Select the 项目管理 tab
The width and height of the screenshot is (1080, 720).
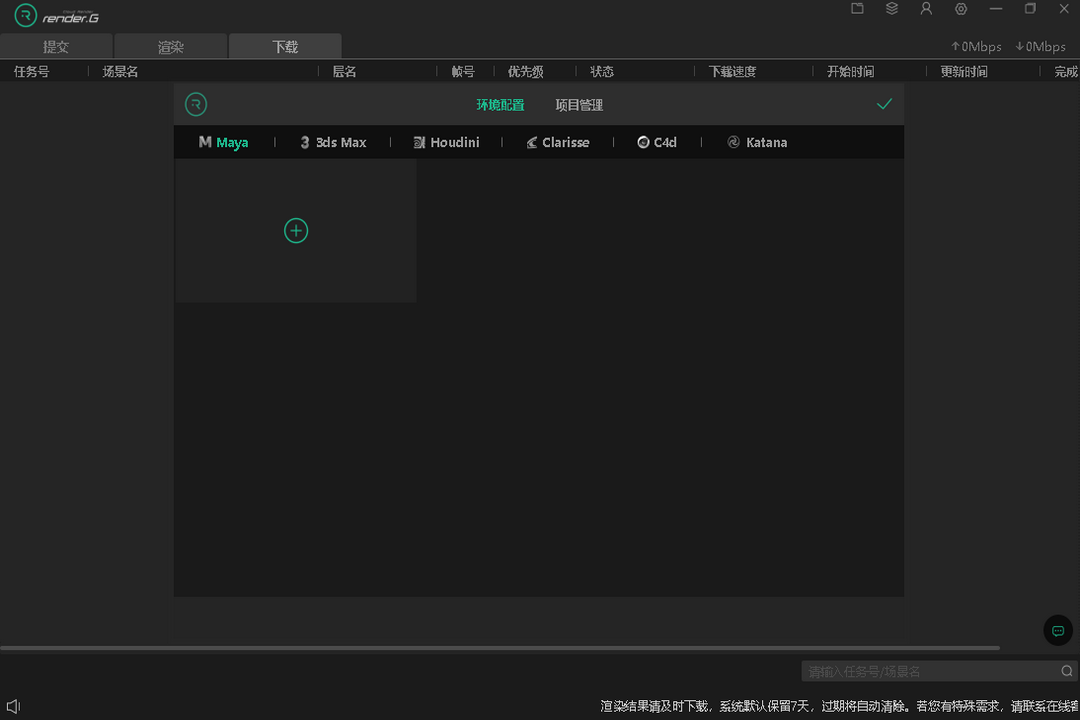579,105
